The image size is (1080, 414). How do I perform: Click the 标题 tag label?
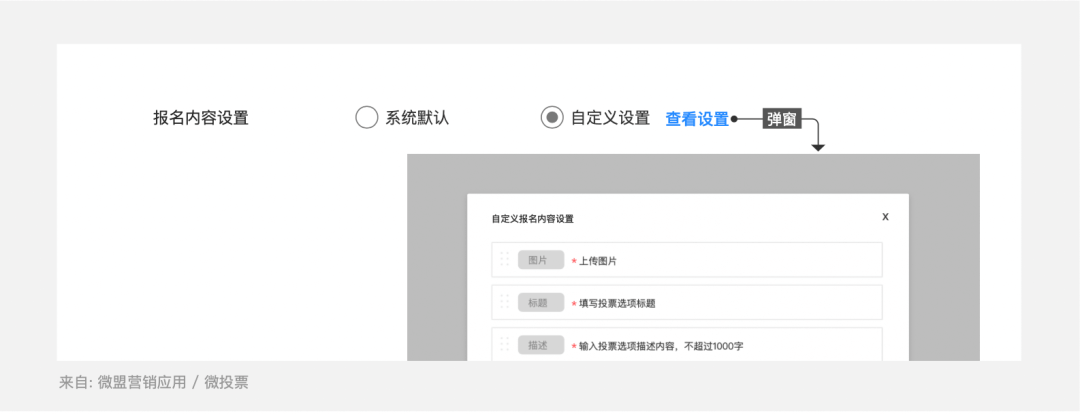541,302
